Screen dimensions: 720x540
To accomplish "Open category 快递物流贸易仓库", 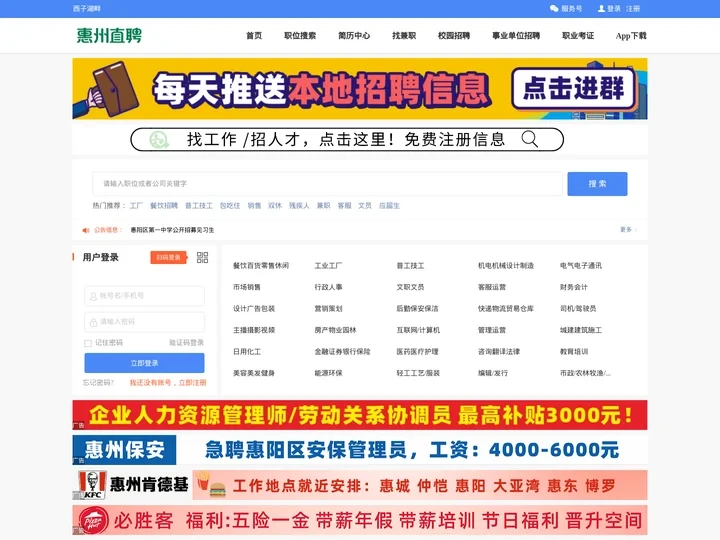I will 506,309.
